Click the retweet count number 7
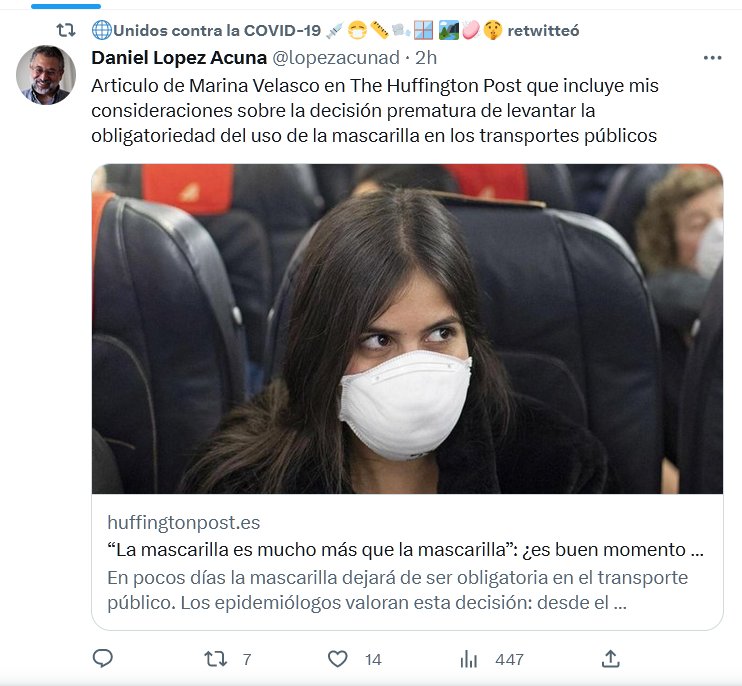Viewport: 742px width, 686px height. point(247,660)
